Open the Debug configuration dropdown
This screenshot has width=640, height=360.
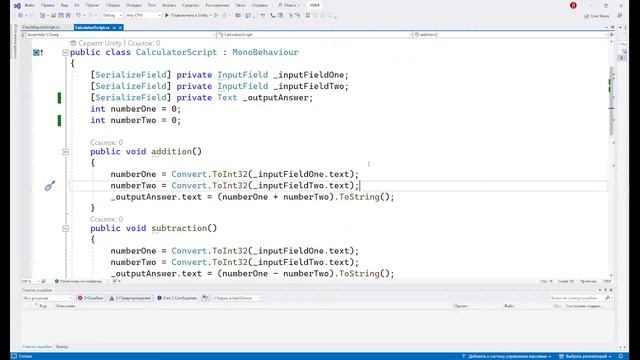coord(112,16)
